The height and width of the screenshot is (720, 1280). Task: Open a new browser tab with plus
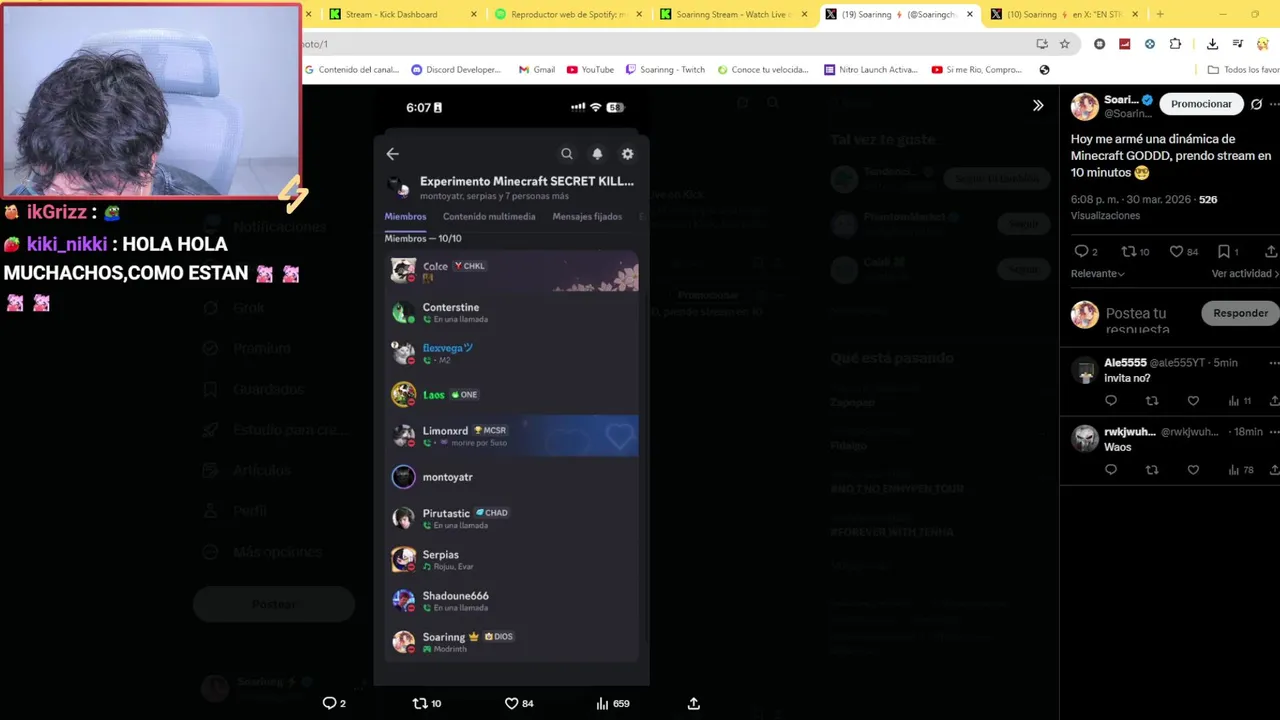pos(1160,14)
